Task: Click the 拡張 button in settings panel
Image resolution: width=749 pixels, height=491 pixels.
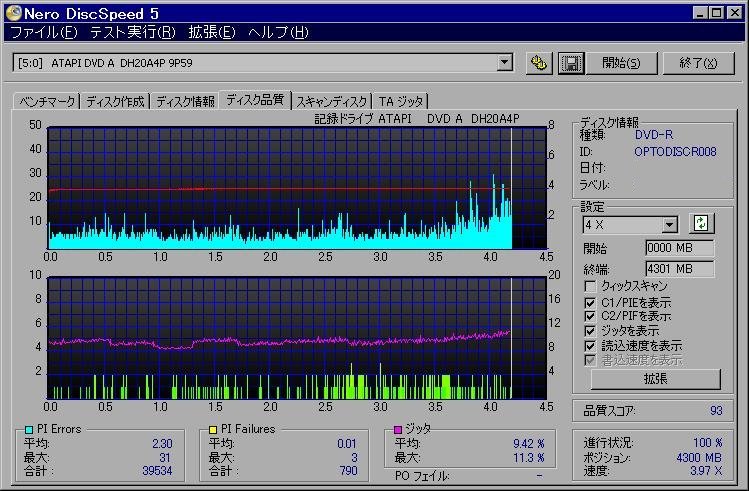Action: [x=655, y=379]
